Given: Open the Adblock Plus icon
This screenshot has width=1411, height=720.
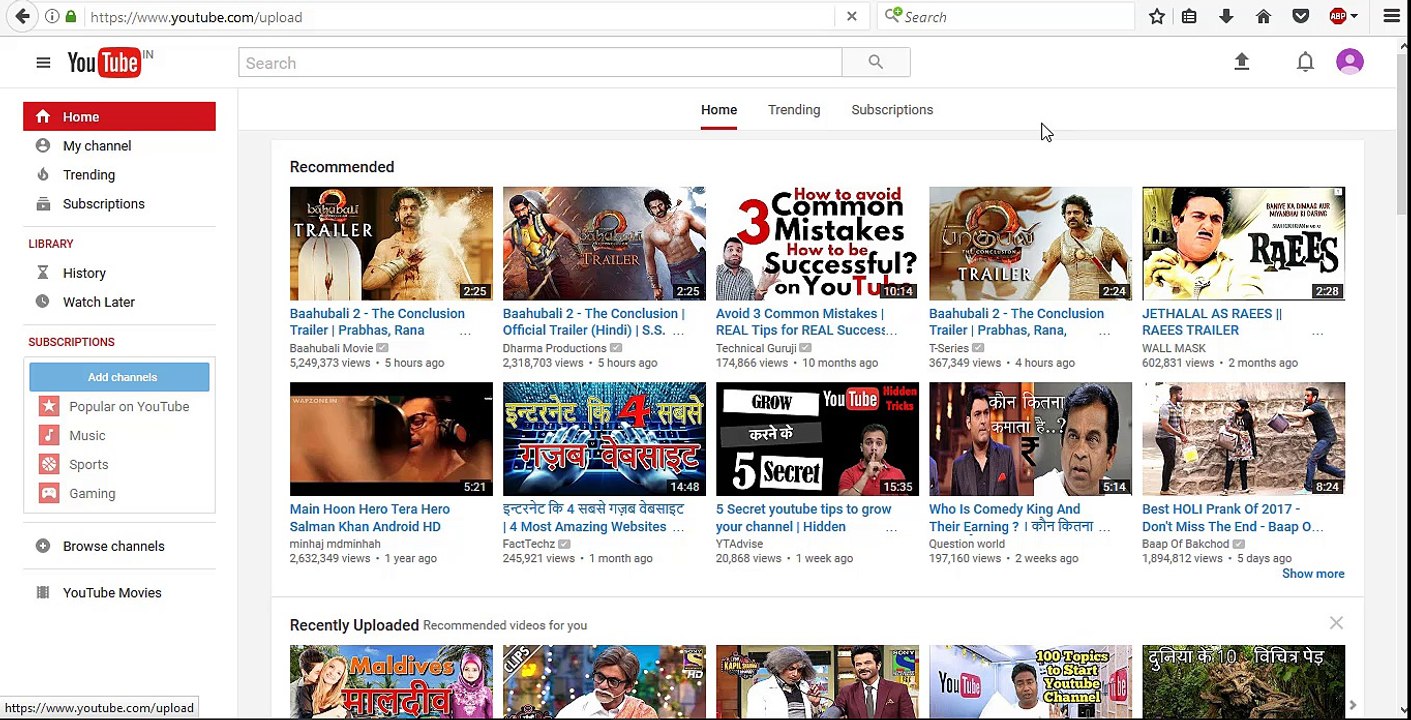Looking at the screenshot, I should [1338, 17].
